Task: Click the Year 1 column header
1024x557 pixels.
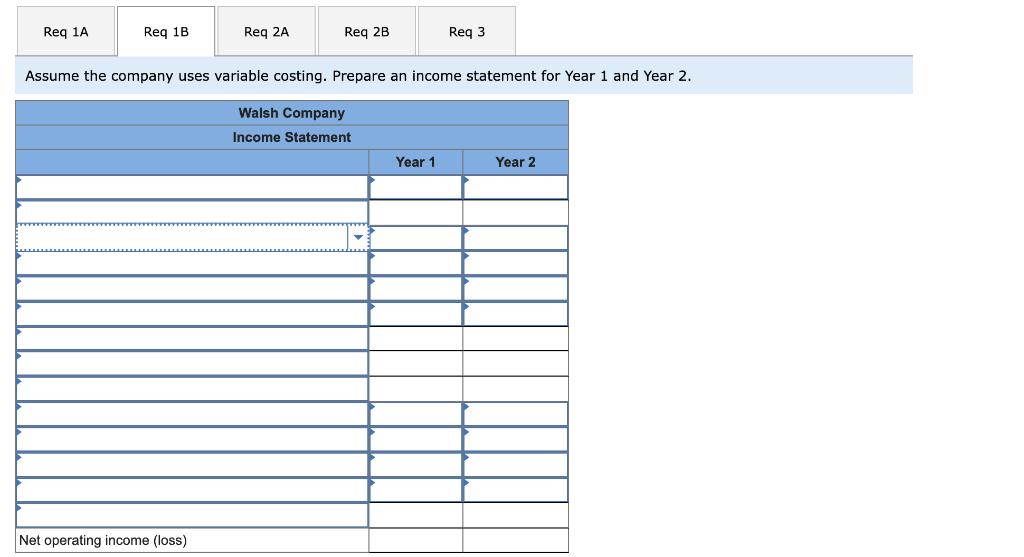Action: click(415, 162)
